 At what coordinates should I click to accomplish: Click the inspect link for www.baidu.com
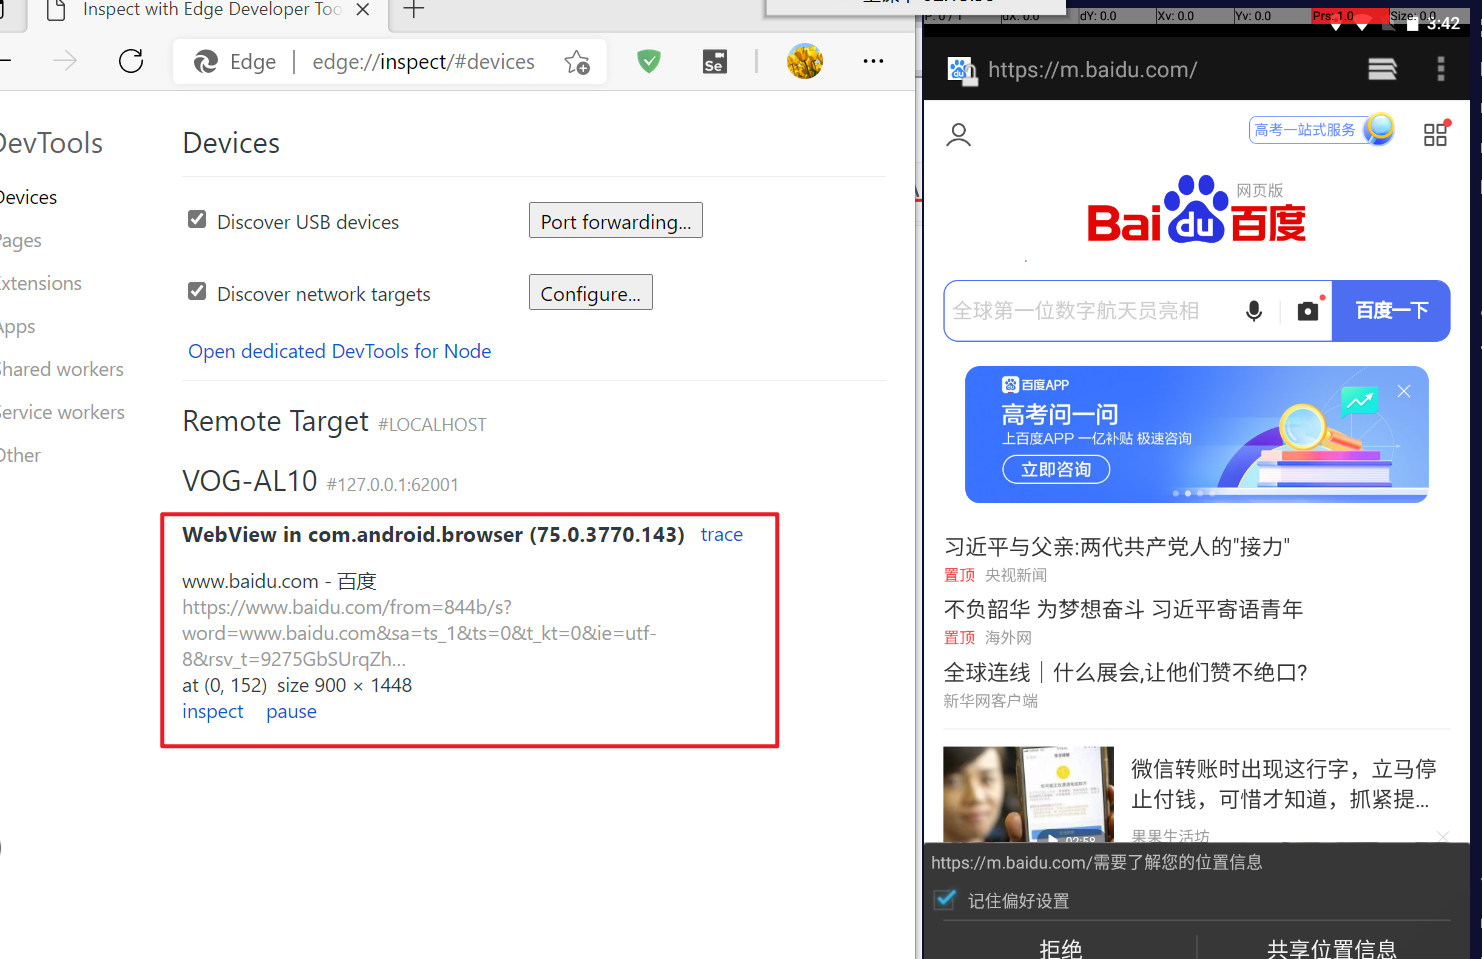tap(213, 711)
